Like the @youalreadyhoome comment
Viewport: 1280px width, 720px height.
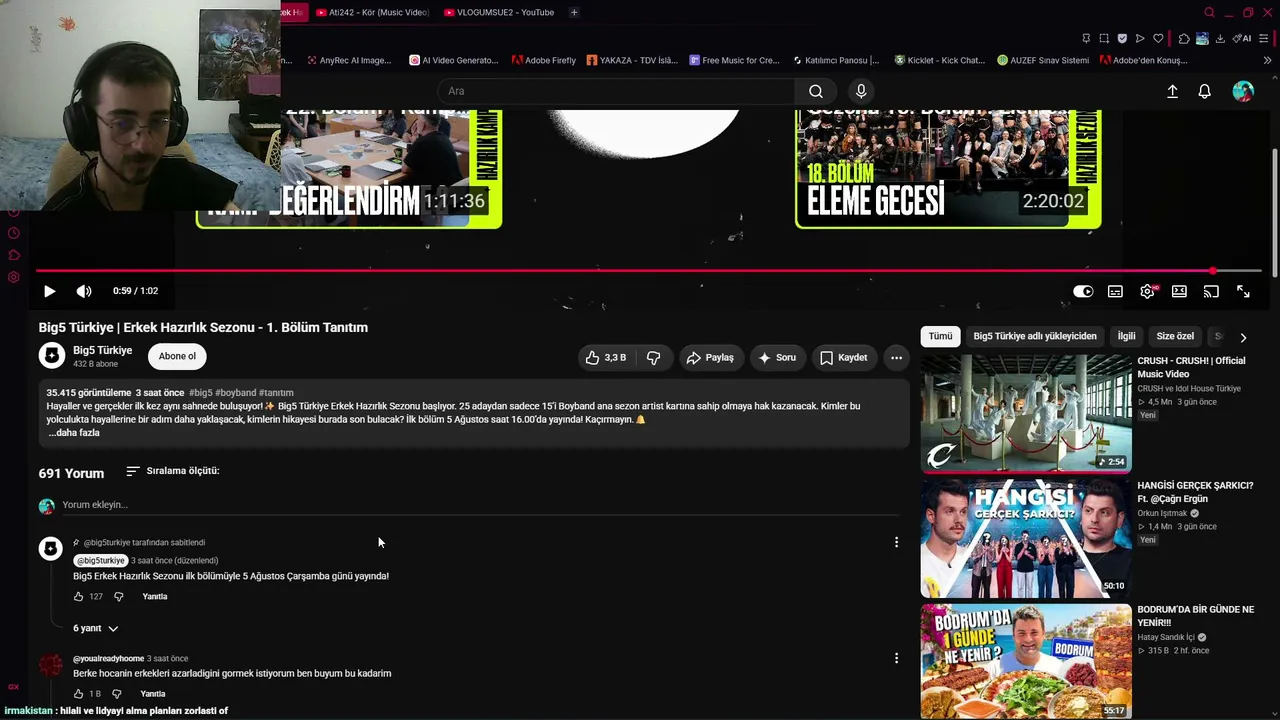(x=79, y=694)
